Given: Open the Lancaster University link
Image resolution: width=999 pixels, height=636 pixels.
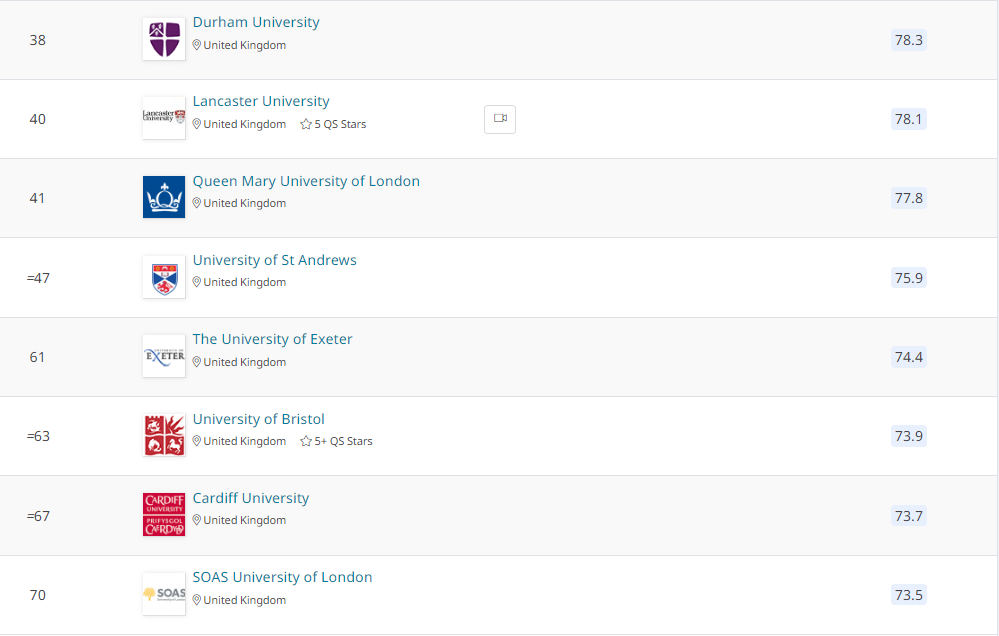Looking at the screenshot, I should pos(261,101).
